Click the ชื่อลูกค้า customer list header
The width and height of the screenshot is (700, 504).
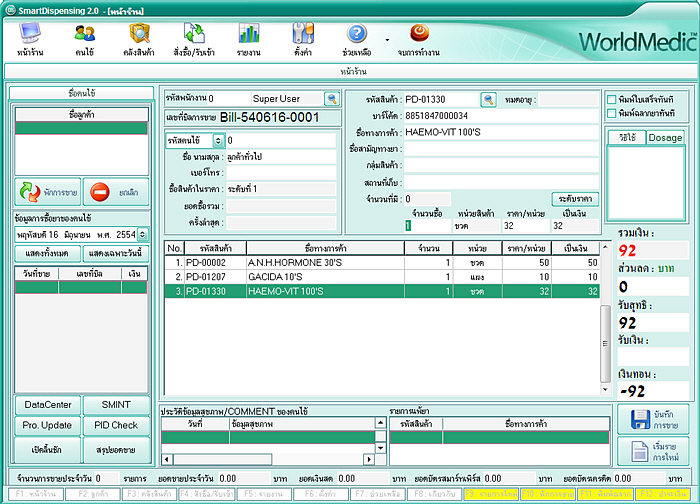[81, 115]
